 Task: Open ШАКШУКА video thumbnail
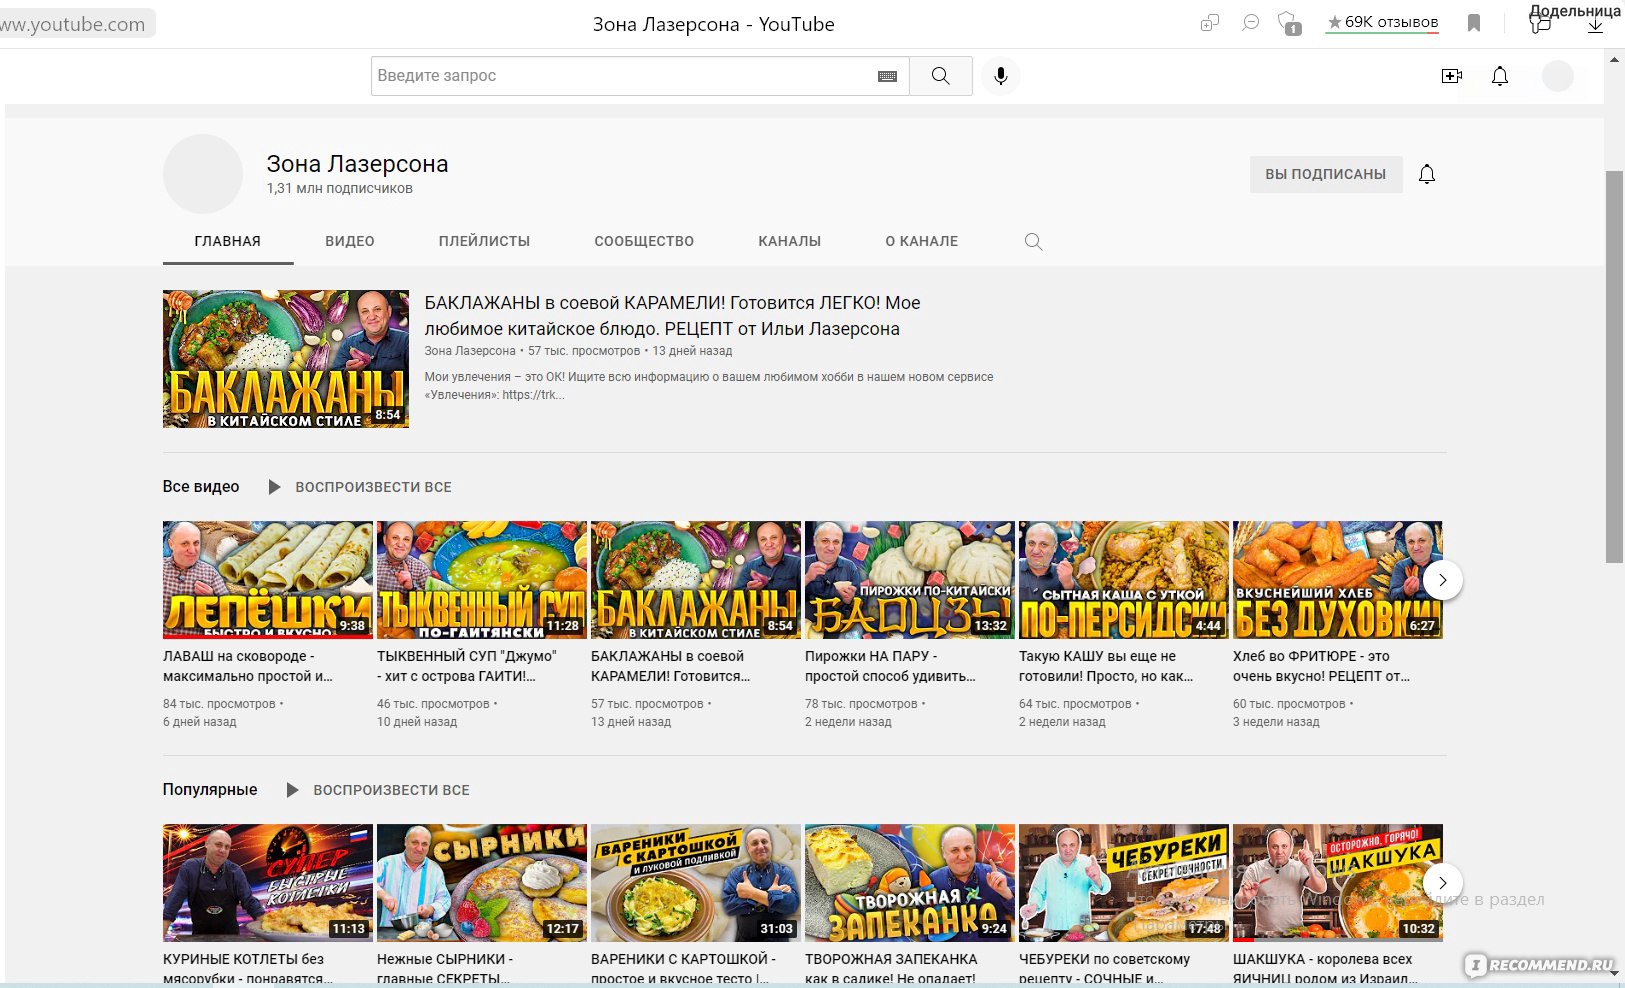pos(1338,883)
